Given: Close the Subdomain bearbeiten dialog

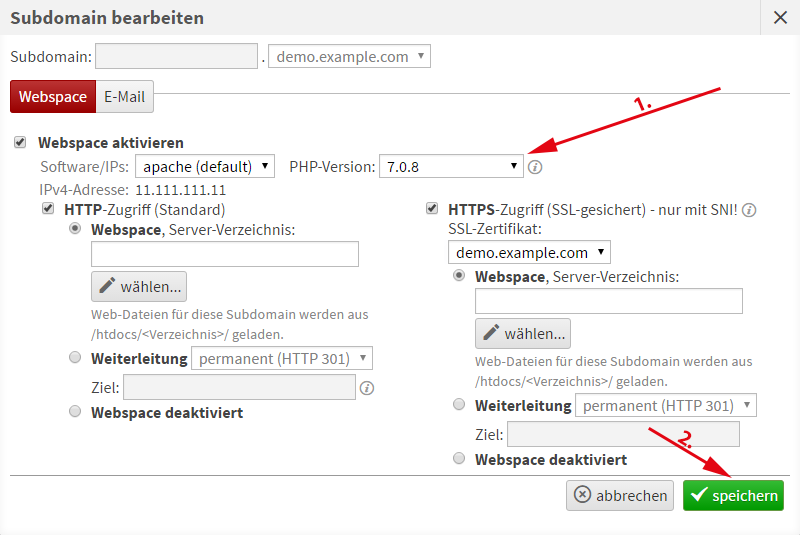Looking at the screenshot, I should [x=780, y=17].
